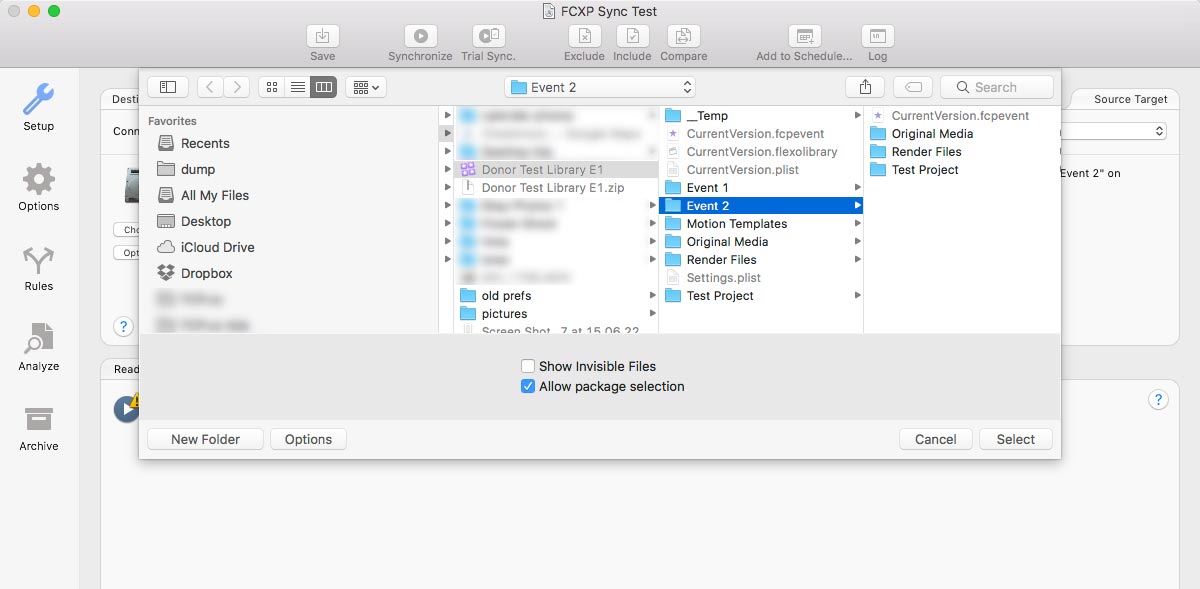The width and height of the screenshot is (1200, 589).
Task: Click the Options button in dialog
Action: 308,439
